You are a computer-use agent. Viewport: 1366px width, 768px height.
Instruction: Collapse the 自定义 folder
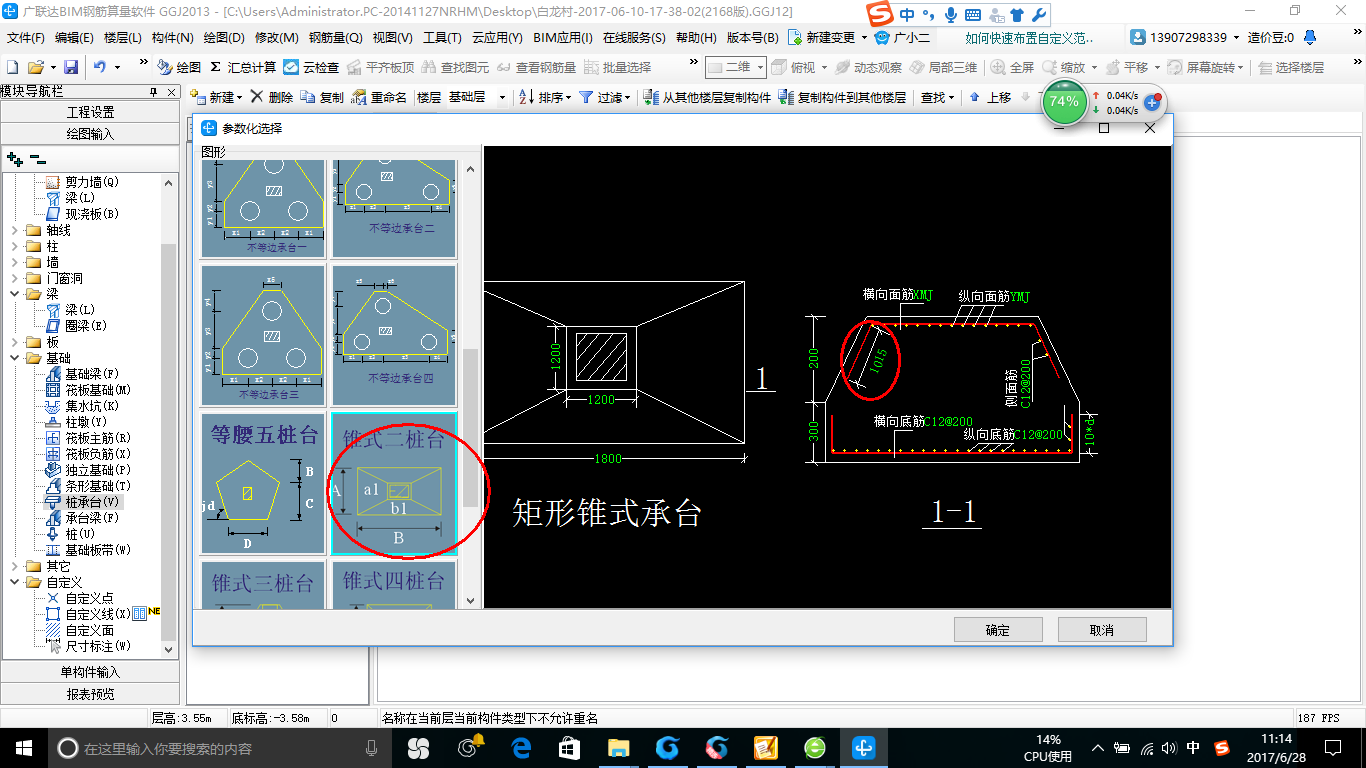pos(15,582)
